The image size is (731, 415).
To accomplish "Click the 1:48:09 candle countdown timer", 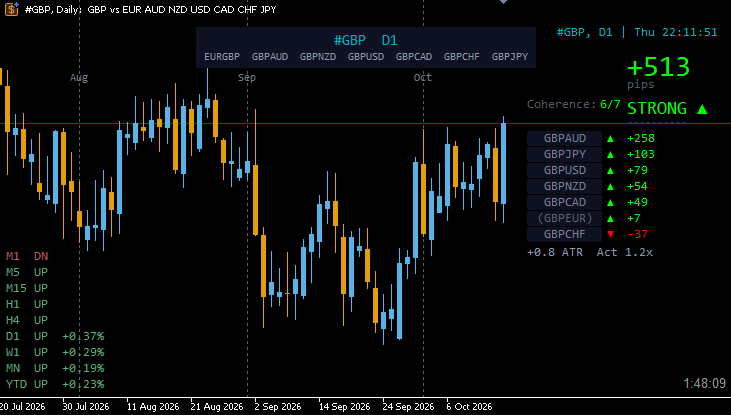I will [x=704, y=383].
